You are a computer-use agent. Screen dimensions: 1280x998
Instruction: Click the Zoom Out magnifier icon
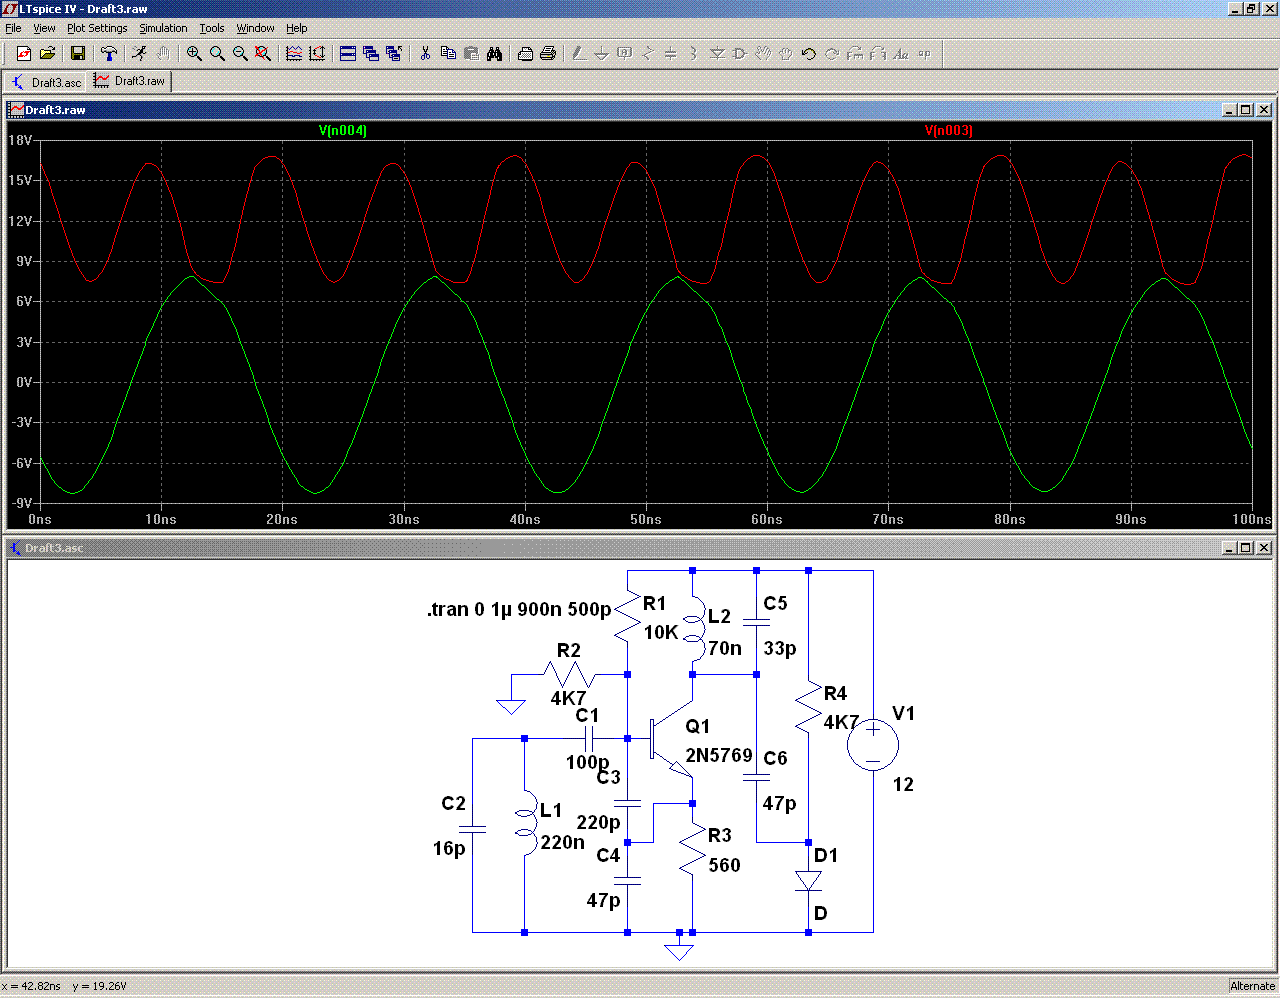pyautogui.click(x=240, y=54)
